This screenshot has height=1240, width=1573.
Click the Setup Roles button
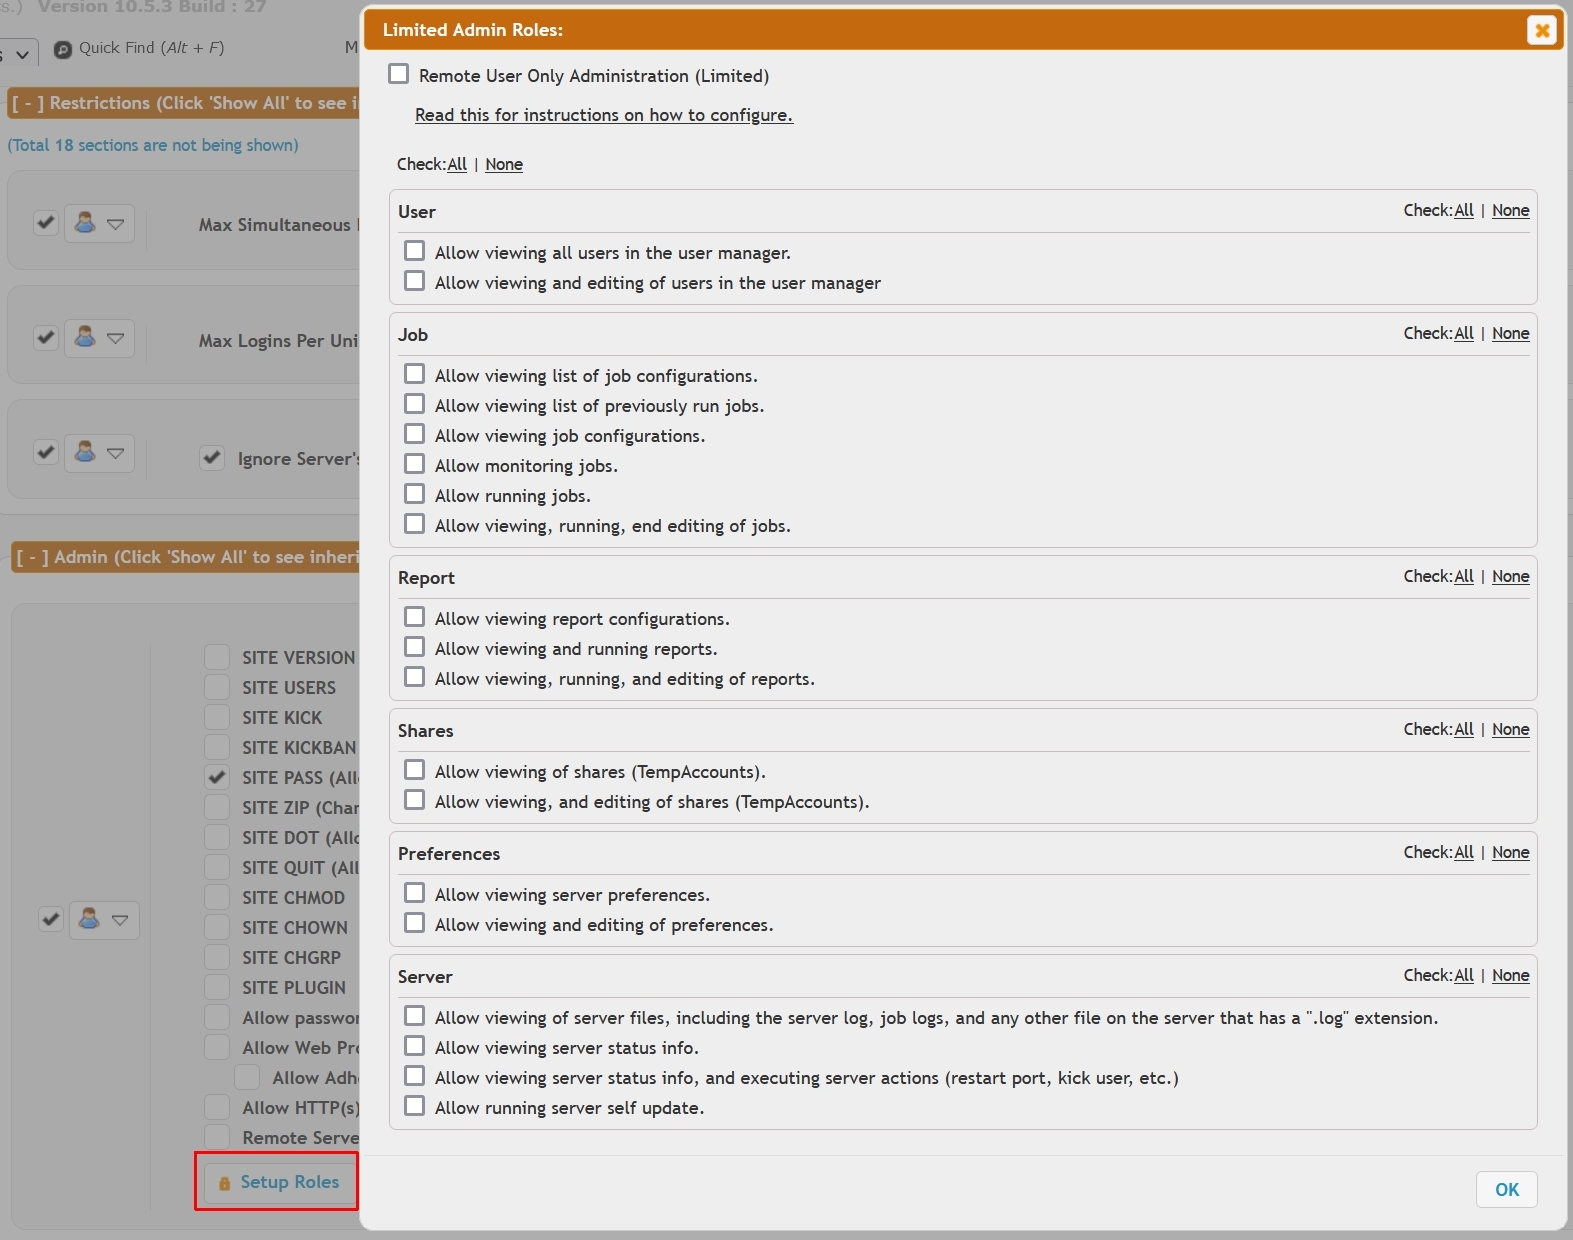point(280,1182)
